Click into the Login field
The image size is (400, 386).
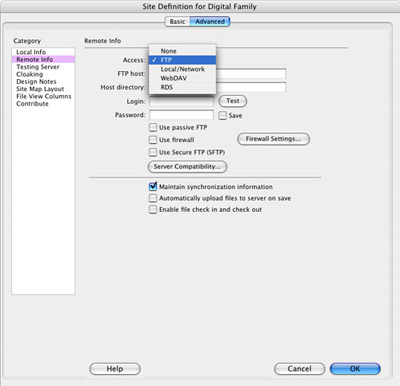(x=181, y=101)
